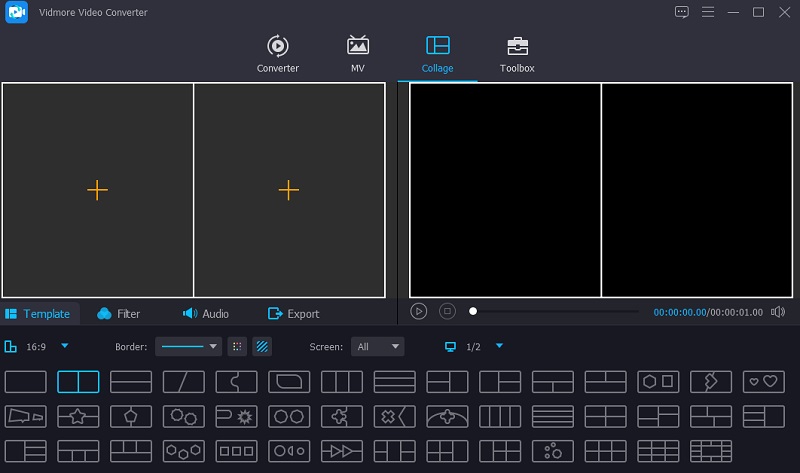
Task: Open the MV module
Action: click(357, 54)
